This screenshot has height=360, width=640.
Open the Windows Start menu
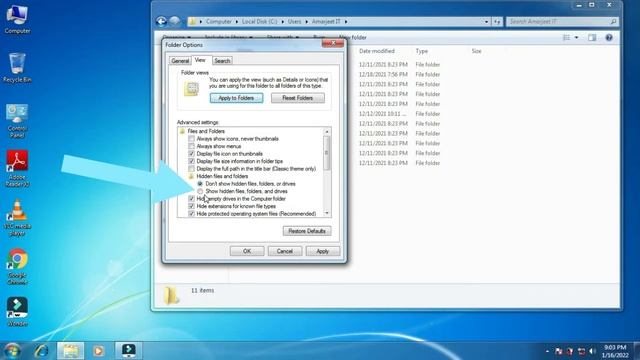click(12, 351)
